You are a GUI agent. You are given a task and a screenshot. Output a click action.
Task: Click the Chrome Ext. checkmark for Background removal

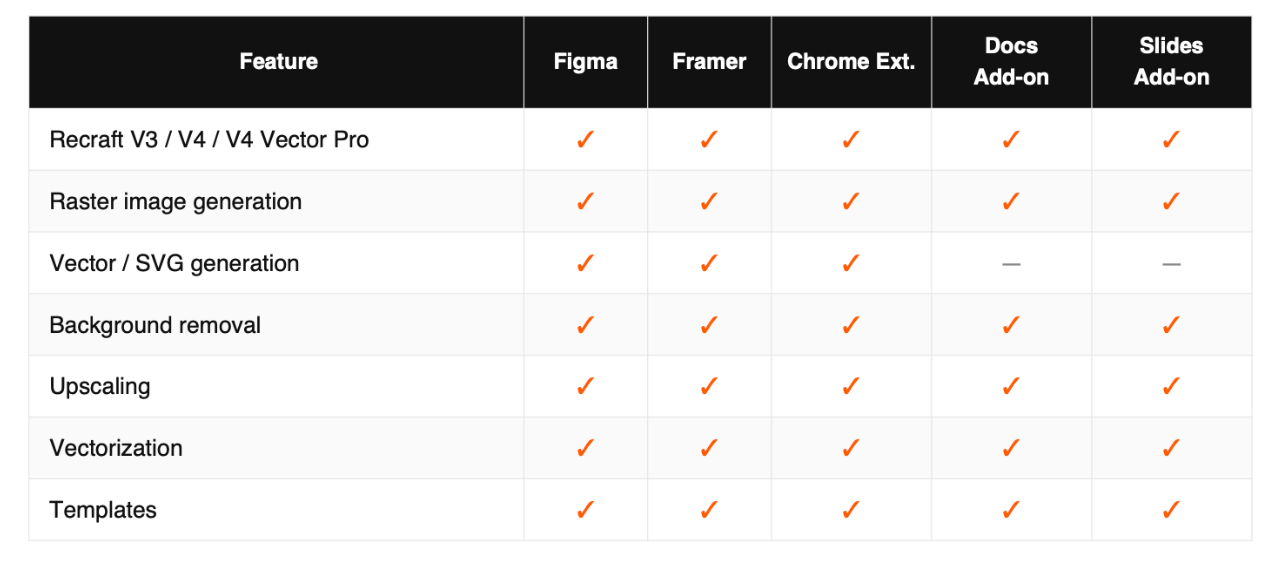(851, 325)
